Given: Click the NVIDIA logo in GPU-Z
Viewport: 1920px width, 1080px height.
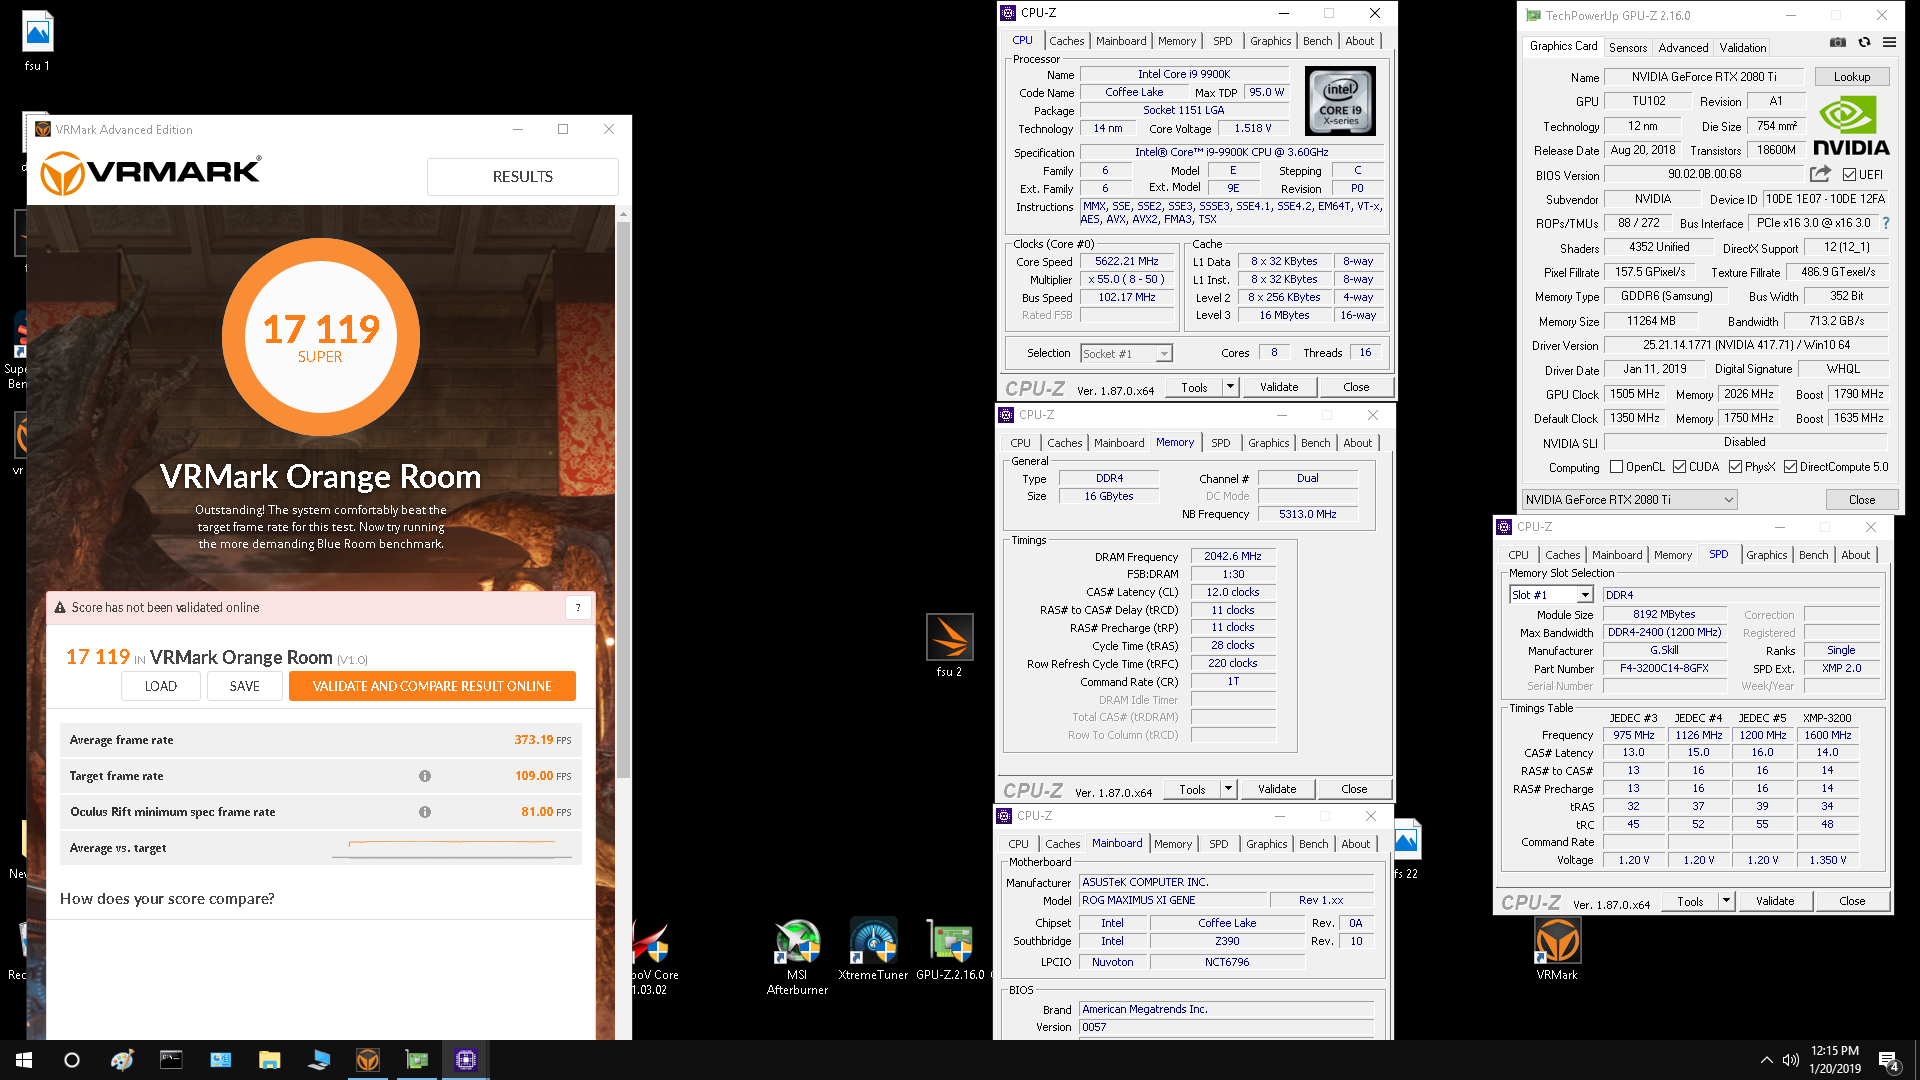Looking at the screenshot, I should pyautogui.click(x=1851, y=127).
